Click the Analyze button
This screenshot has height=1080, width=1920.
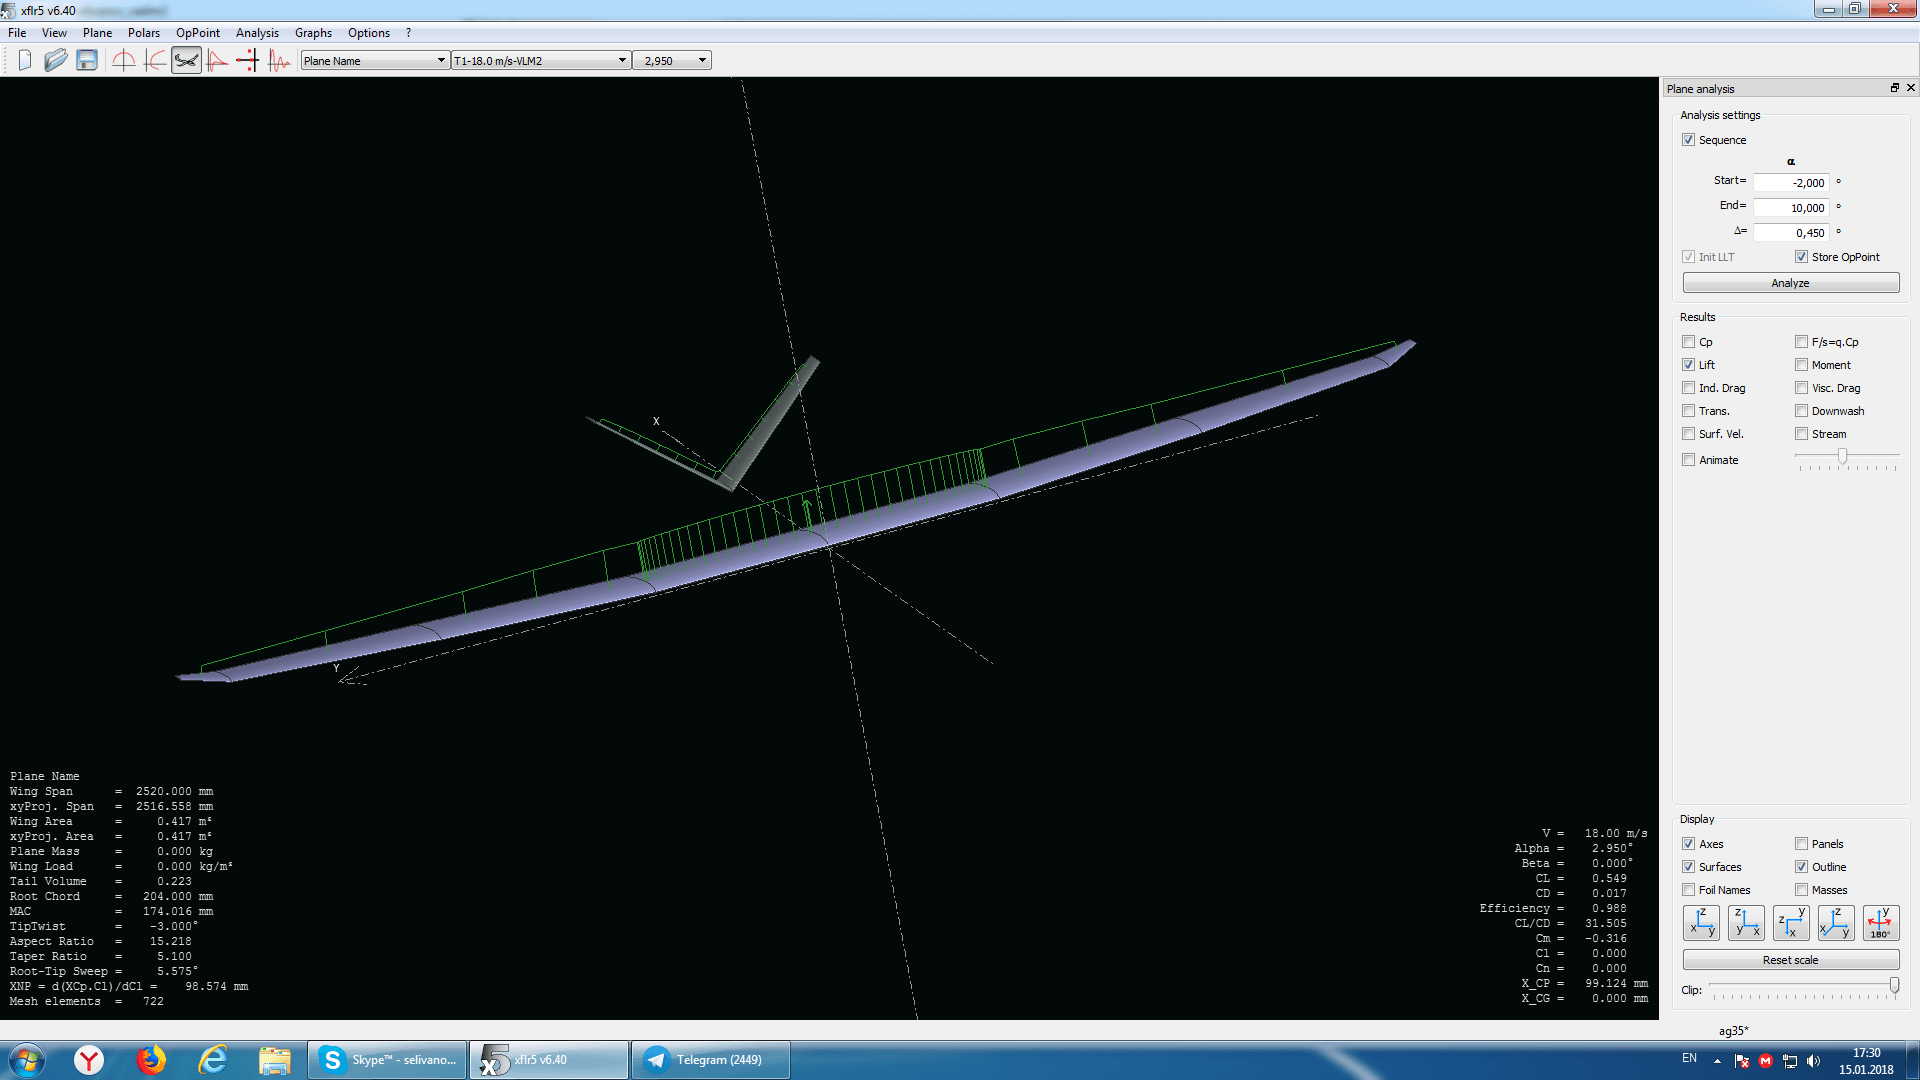1790,283
